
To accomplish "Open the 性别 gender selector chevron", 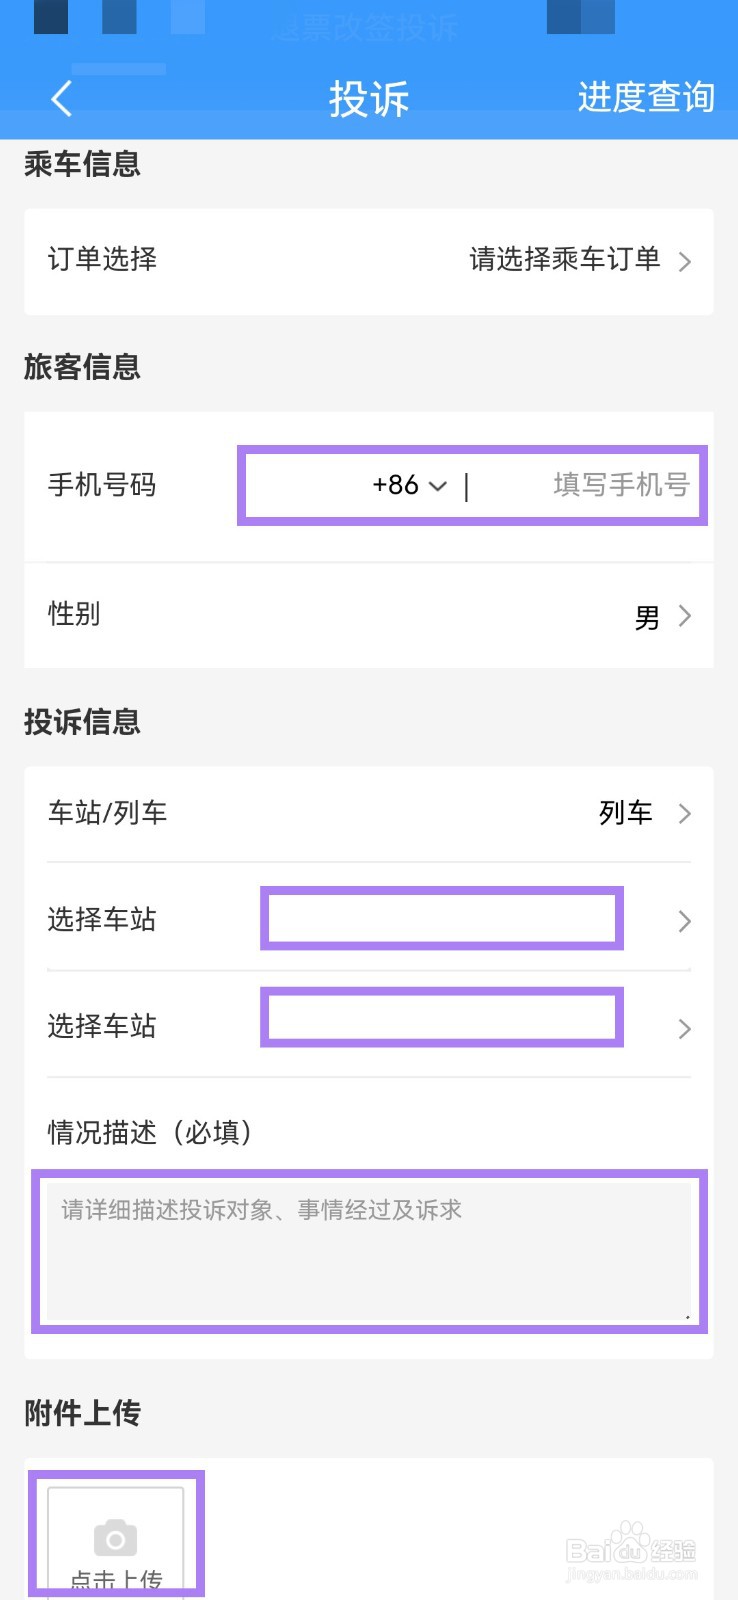I will tap(685, 616).
